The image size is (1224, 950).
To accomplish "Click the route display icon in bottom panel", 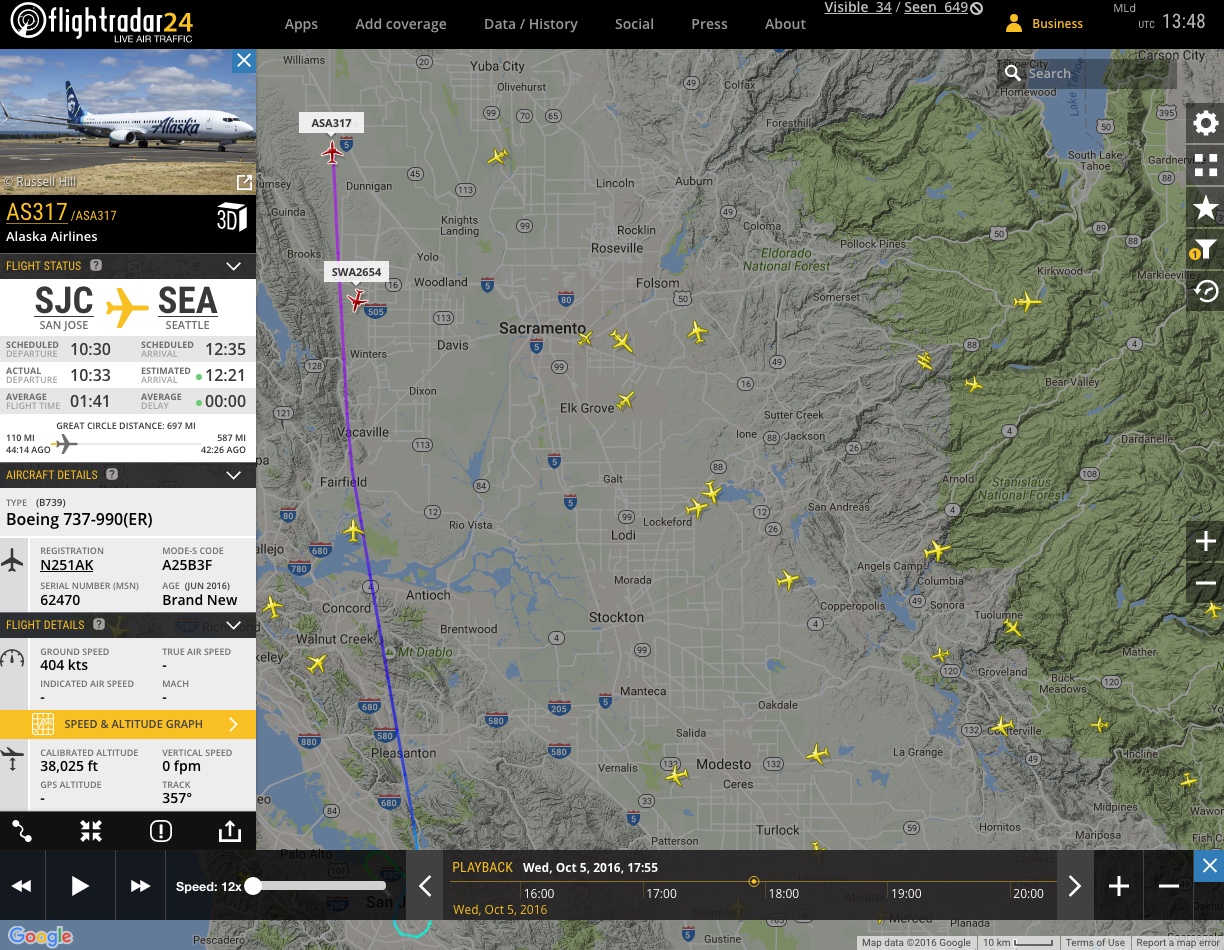I will coord(22,831).
